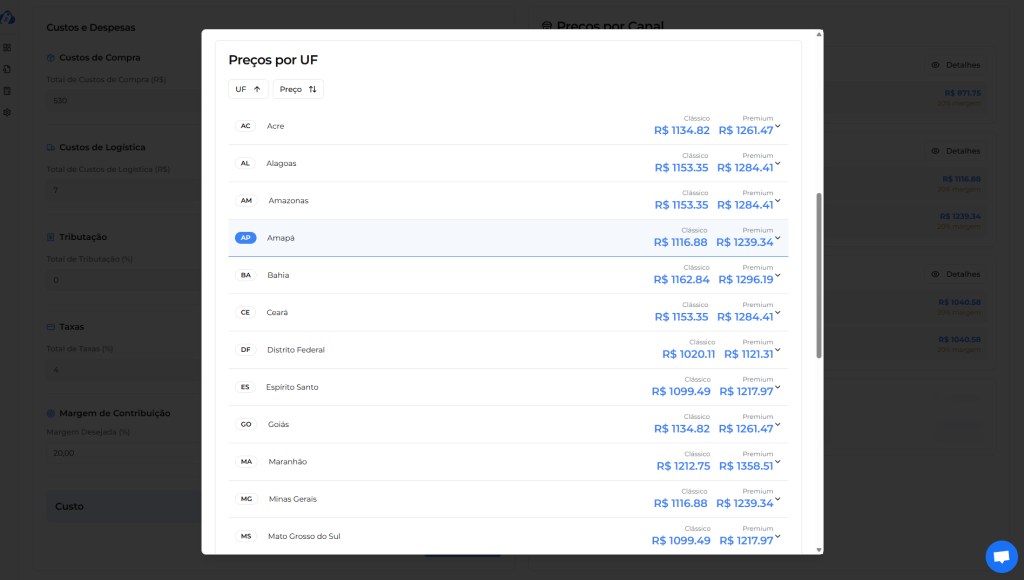
Task: Expand the Acre row chevron
Action: 778,126
